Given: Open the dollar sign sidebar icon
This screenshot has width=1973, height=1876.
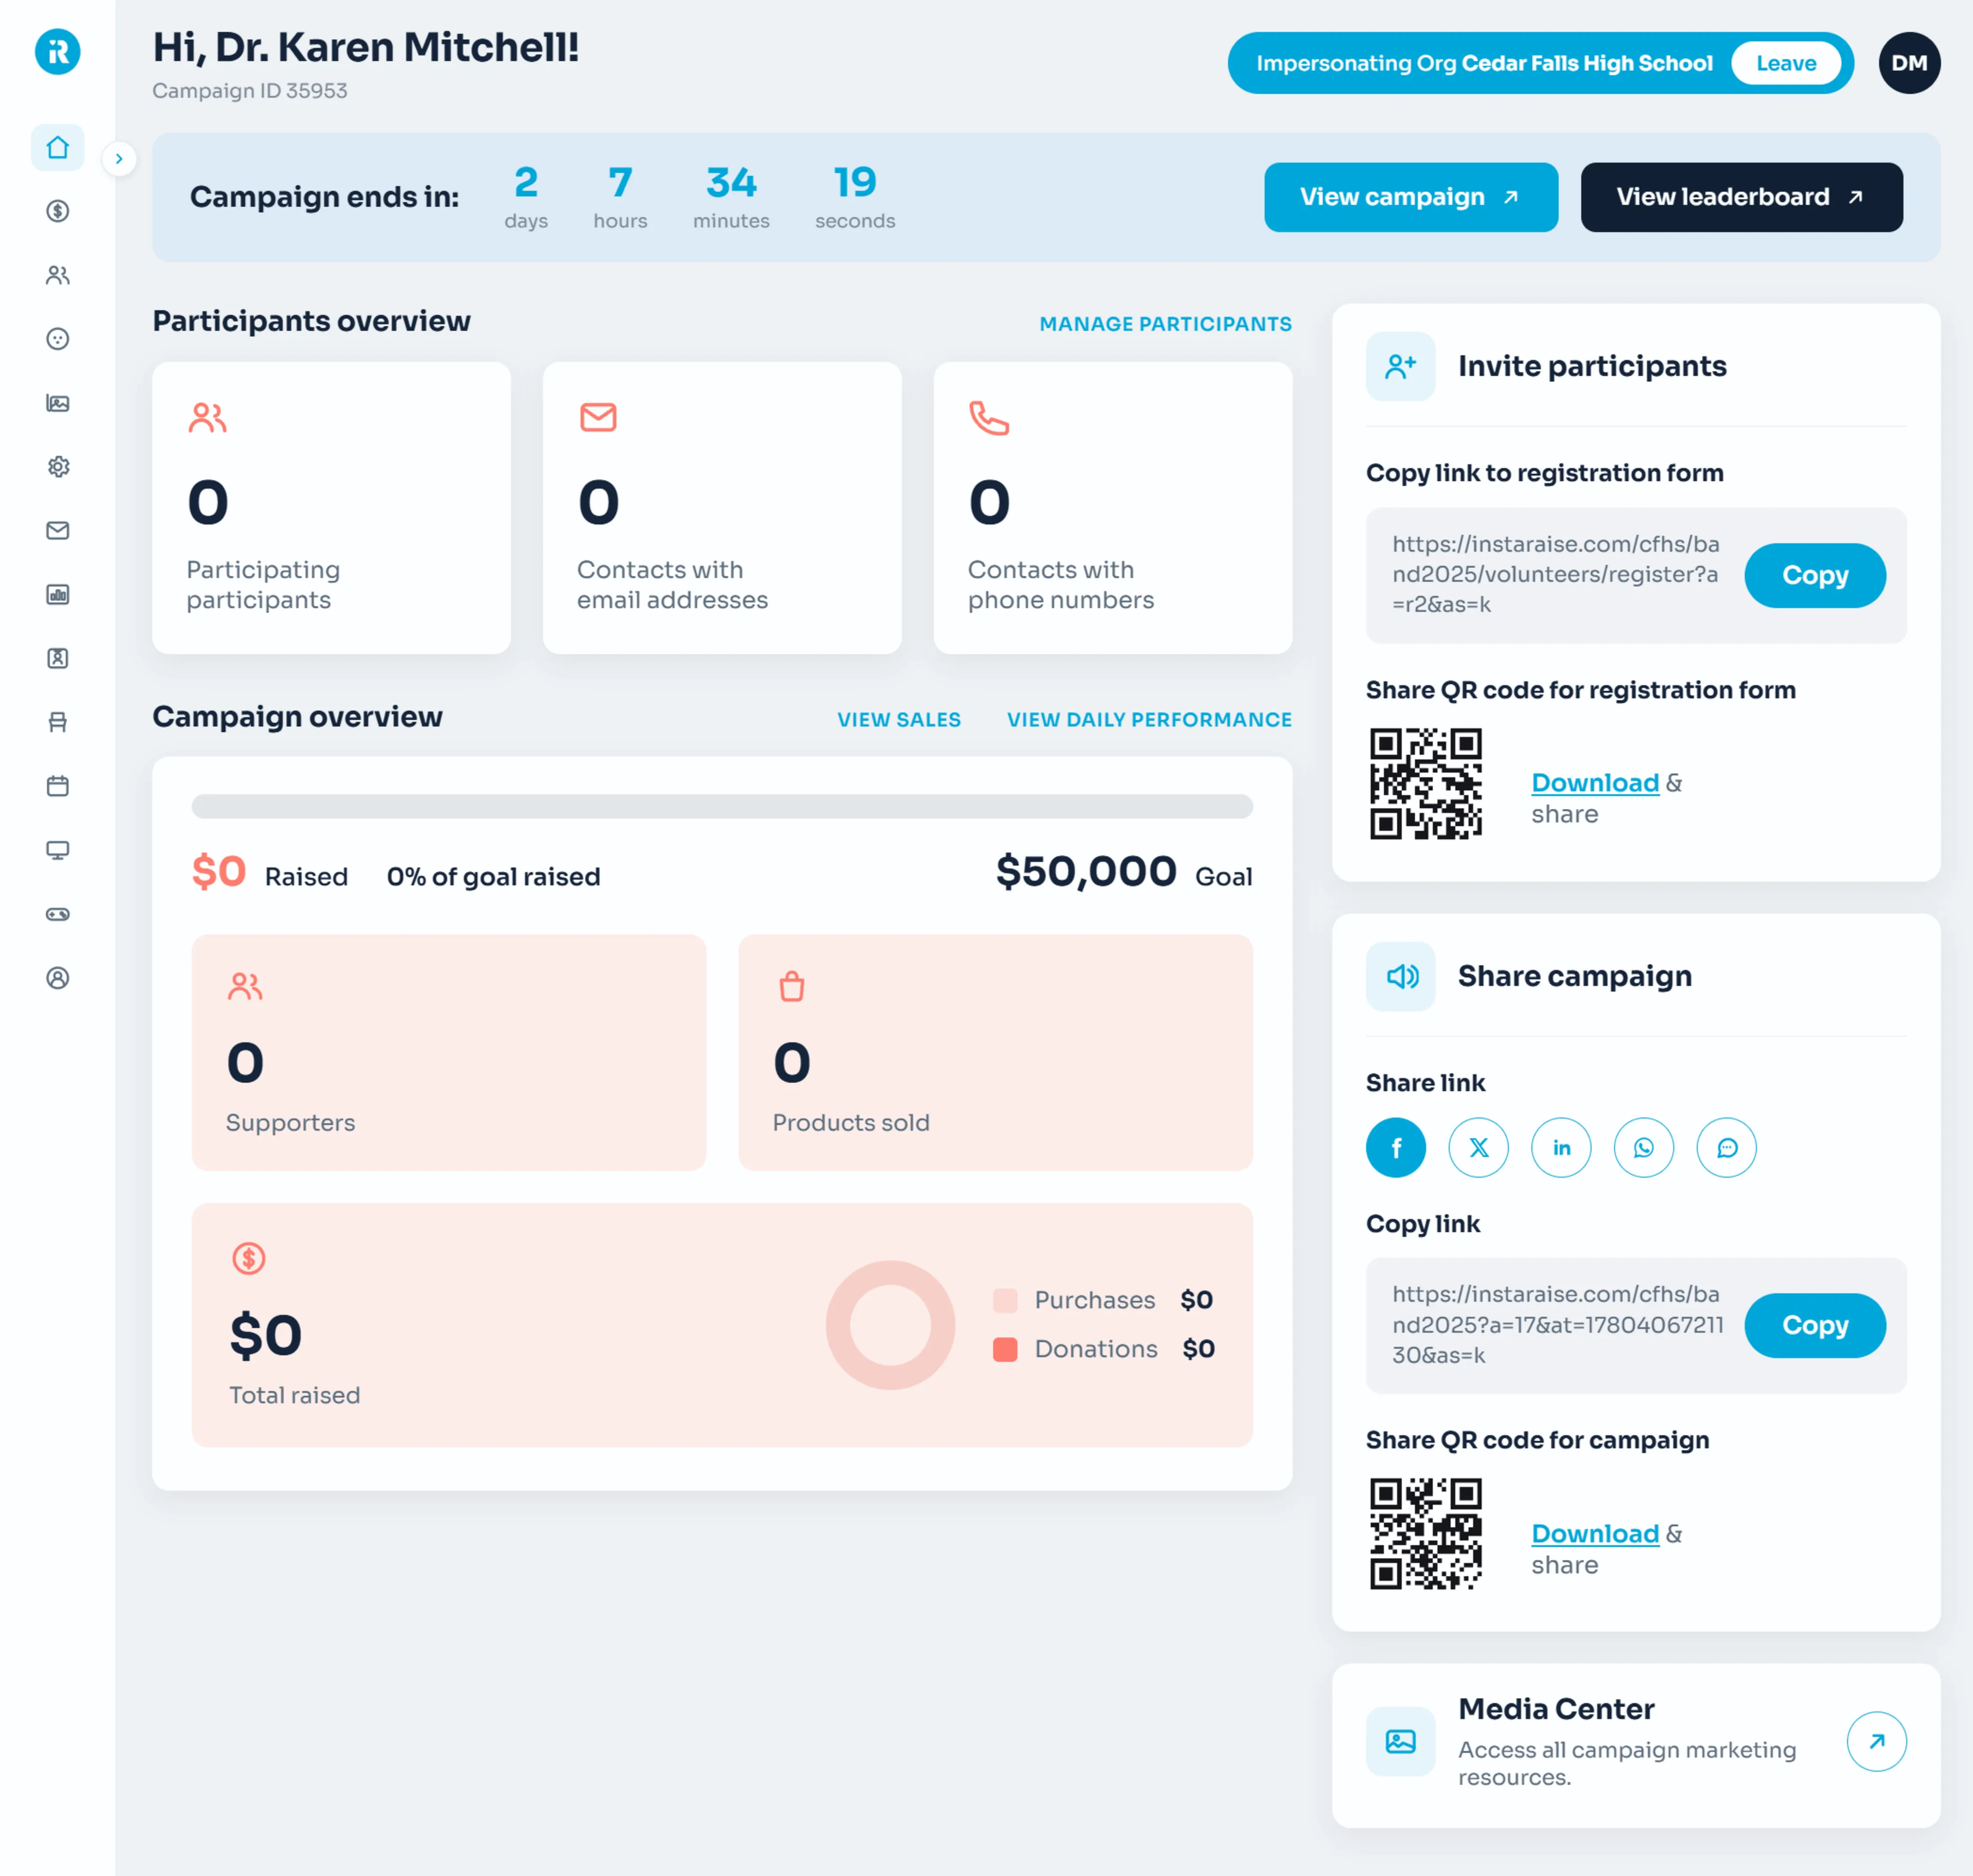Looking at the screenshot, I should tap(57, 211).
